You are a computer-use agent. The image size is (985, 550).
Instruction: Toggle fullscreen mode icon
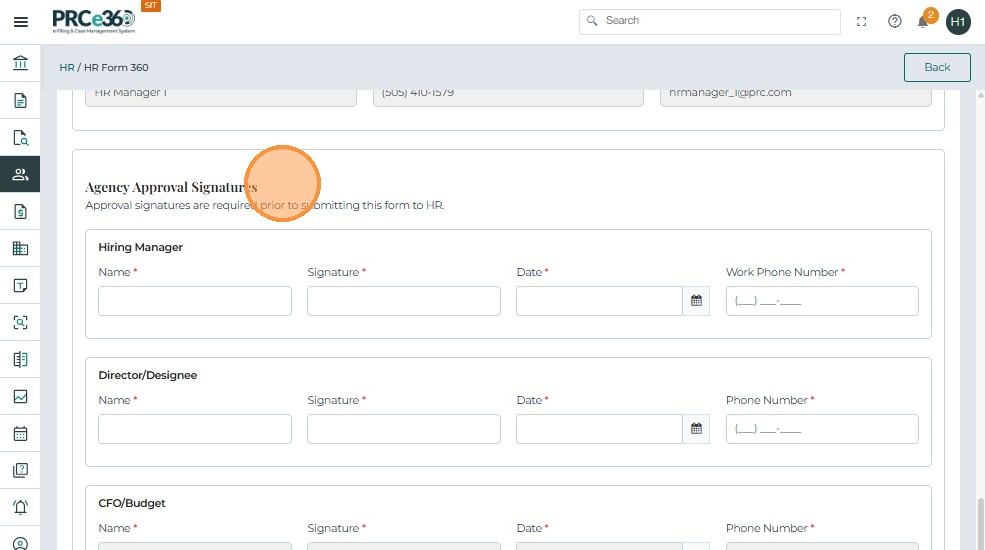[x=862, y=21]
